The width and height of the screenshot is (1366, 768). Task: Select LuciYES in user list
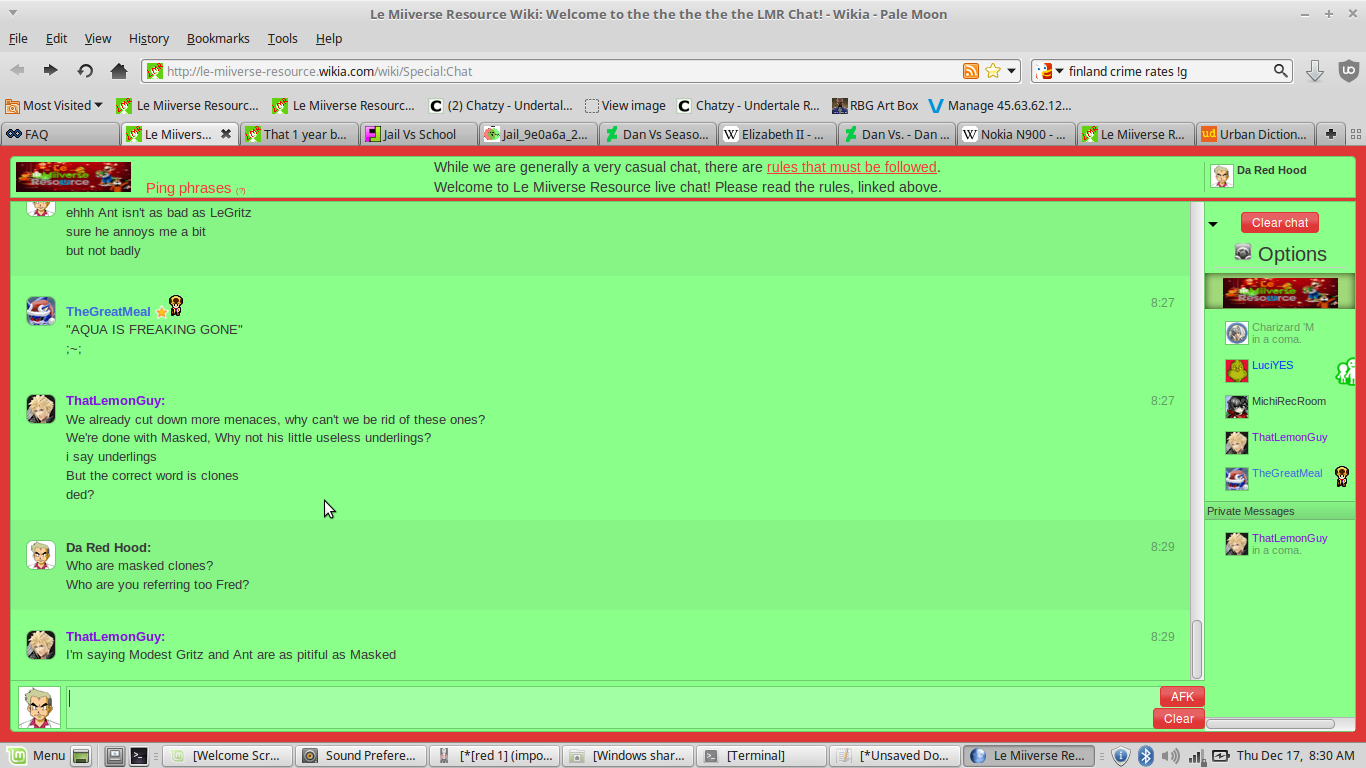(1280, 370)
